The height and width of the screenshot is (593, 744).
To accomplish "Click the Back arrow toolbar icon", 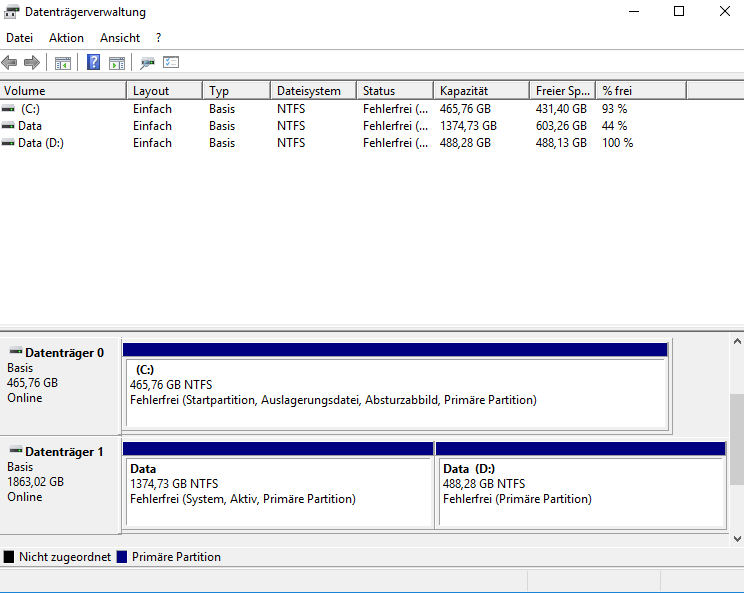I will [x=9, y=62].
